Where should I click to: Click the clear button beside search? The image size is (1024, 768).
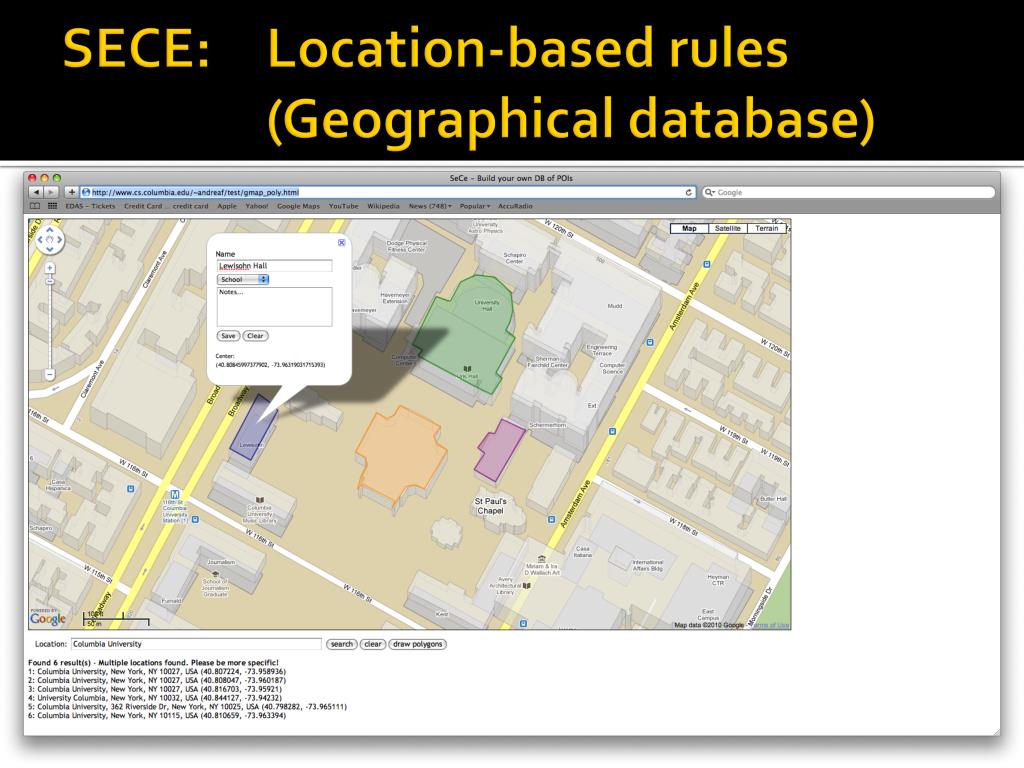pos(373,645)
